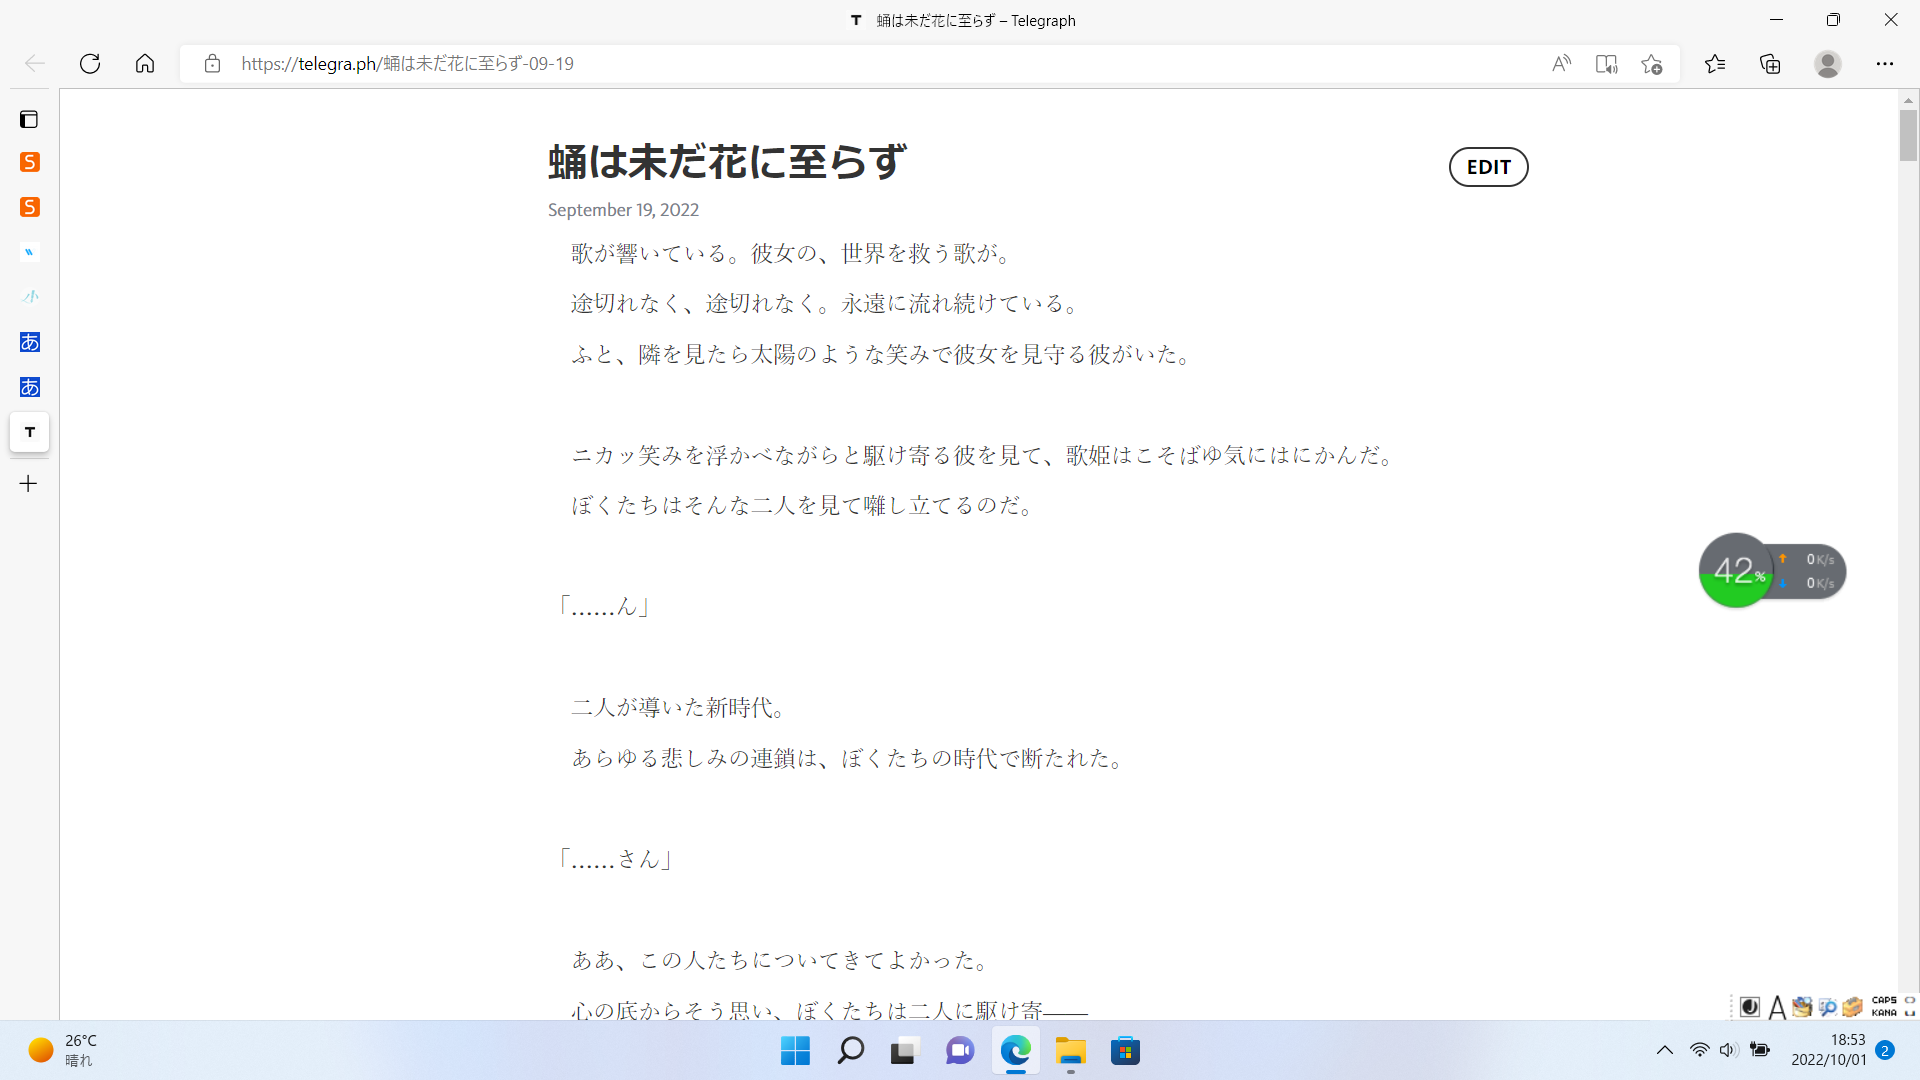
Task: Show hidden tray icons chevron
Action: click(x=1664, y=1050)
